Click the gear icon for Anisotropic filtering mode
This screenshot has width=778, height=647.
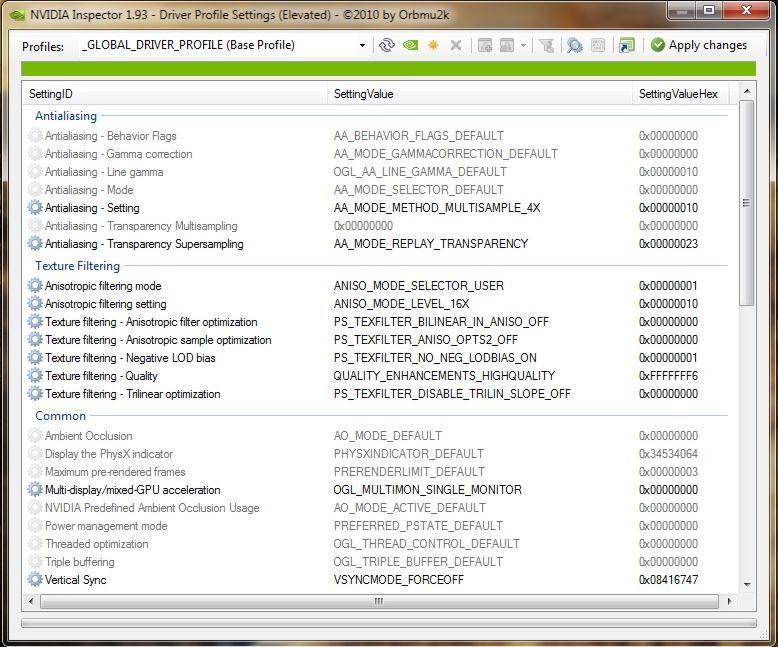35,285
